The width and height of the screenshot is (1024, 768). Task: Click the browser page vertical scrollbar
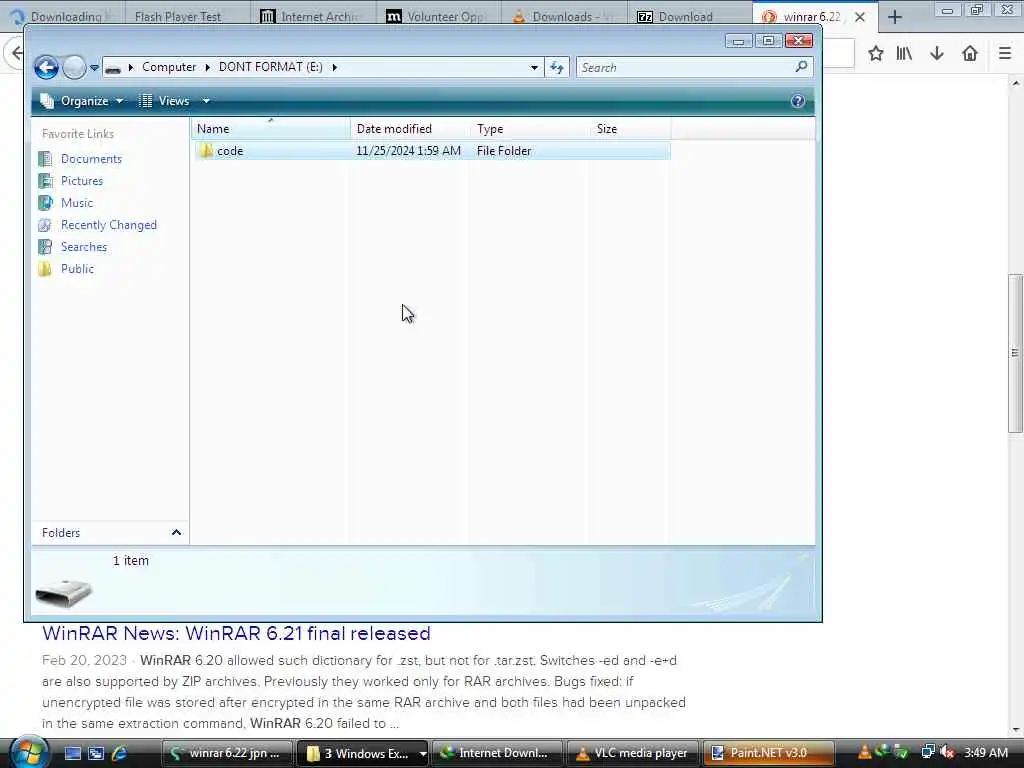1015,353
